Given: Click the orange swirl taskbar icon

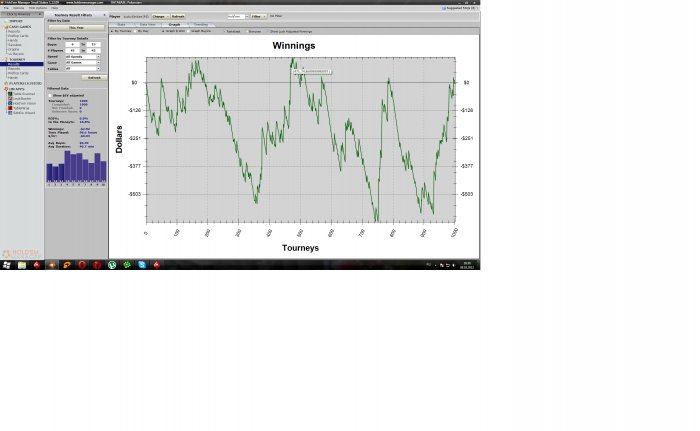Looking at the screenshot, I should point(67,265).
